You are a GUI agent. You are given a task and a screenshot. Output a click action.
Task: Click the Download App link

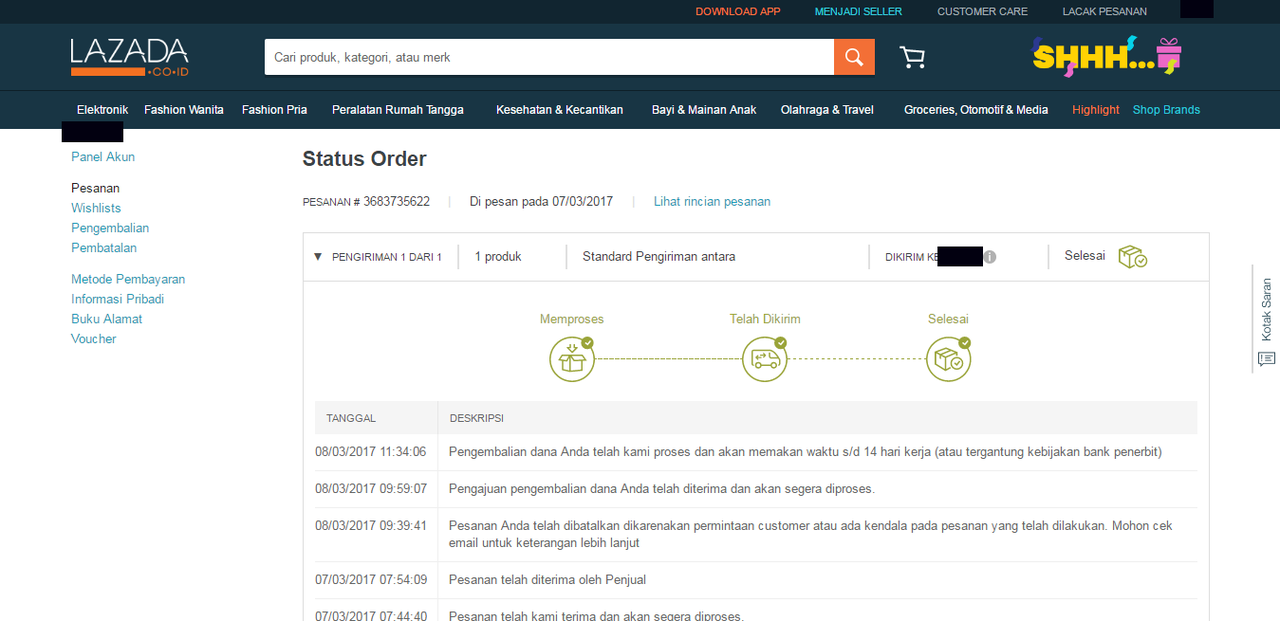738,12
